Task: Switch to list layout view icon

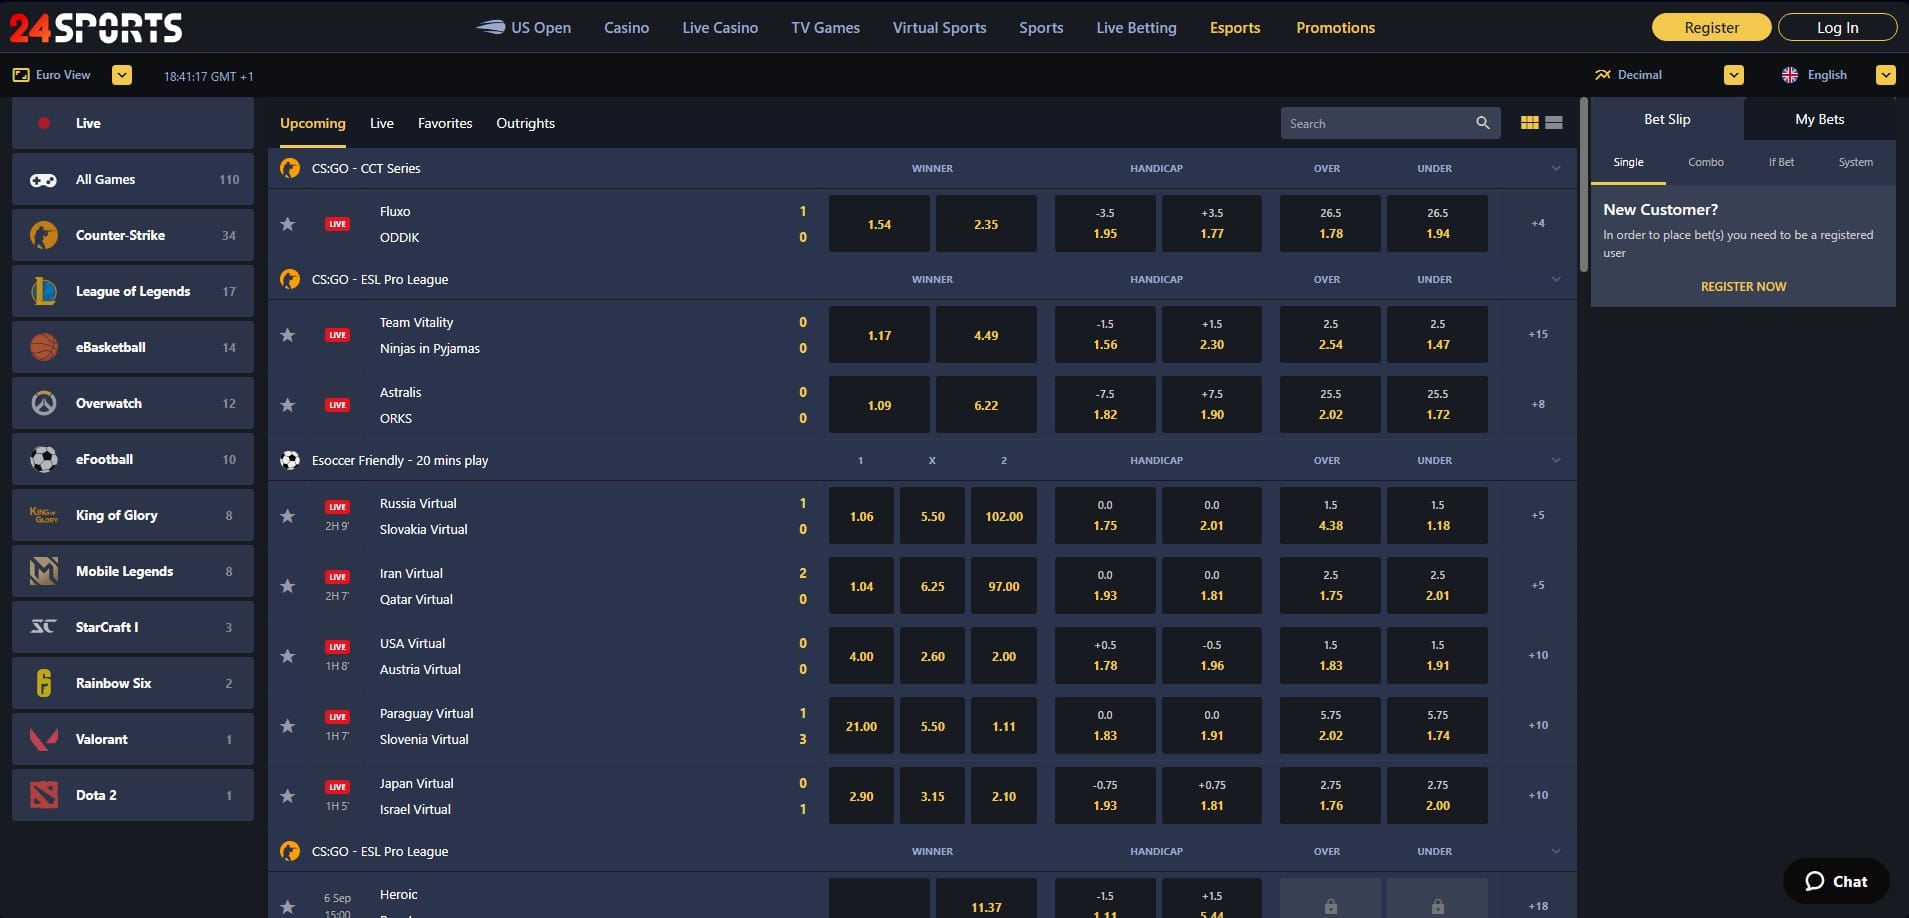Action: coord(1554,123)
